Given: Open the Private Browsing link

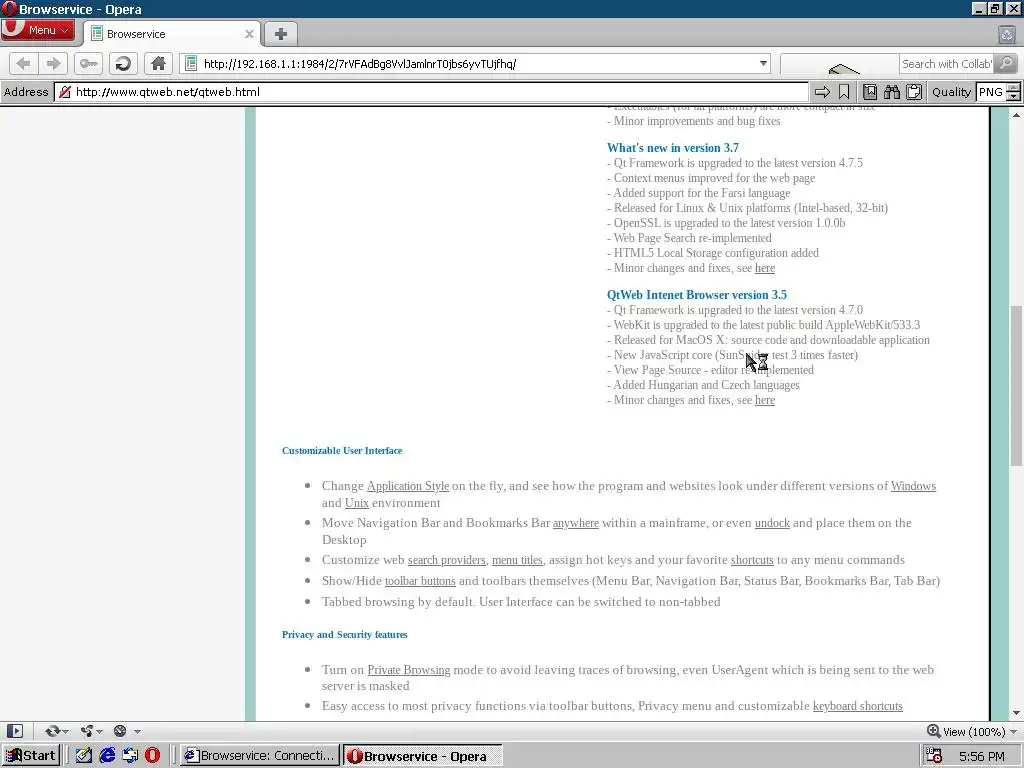Looking at the screenshot, I should tap(409, 670).
